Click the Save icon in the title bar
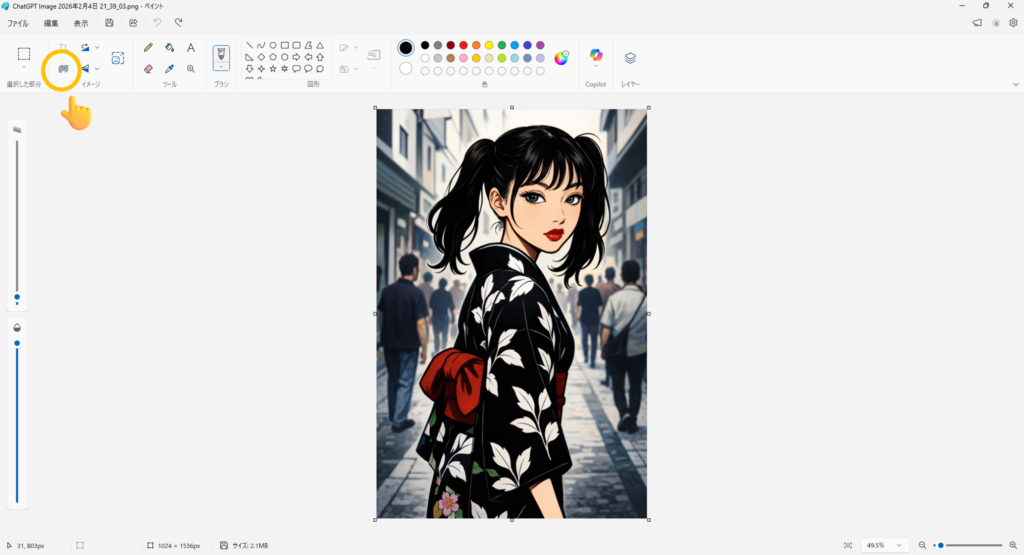The width and height of the screenshot is (1024, 555). (109, 23)
